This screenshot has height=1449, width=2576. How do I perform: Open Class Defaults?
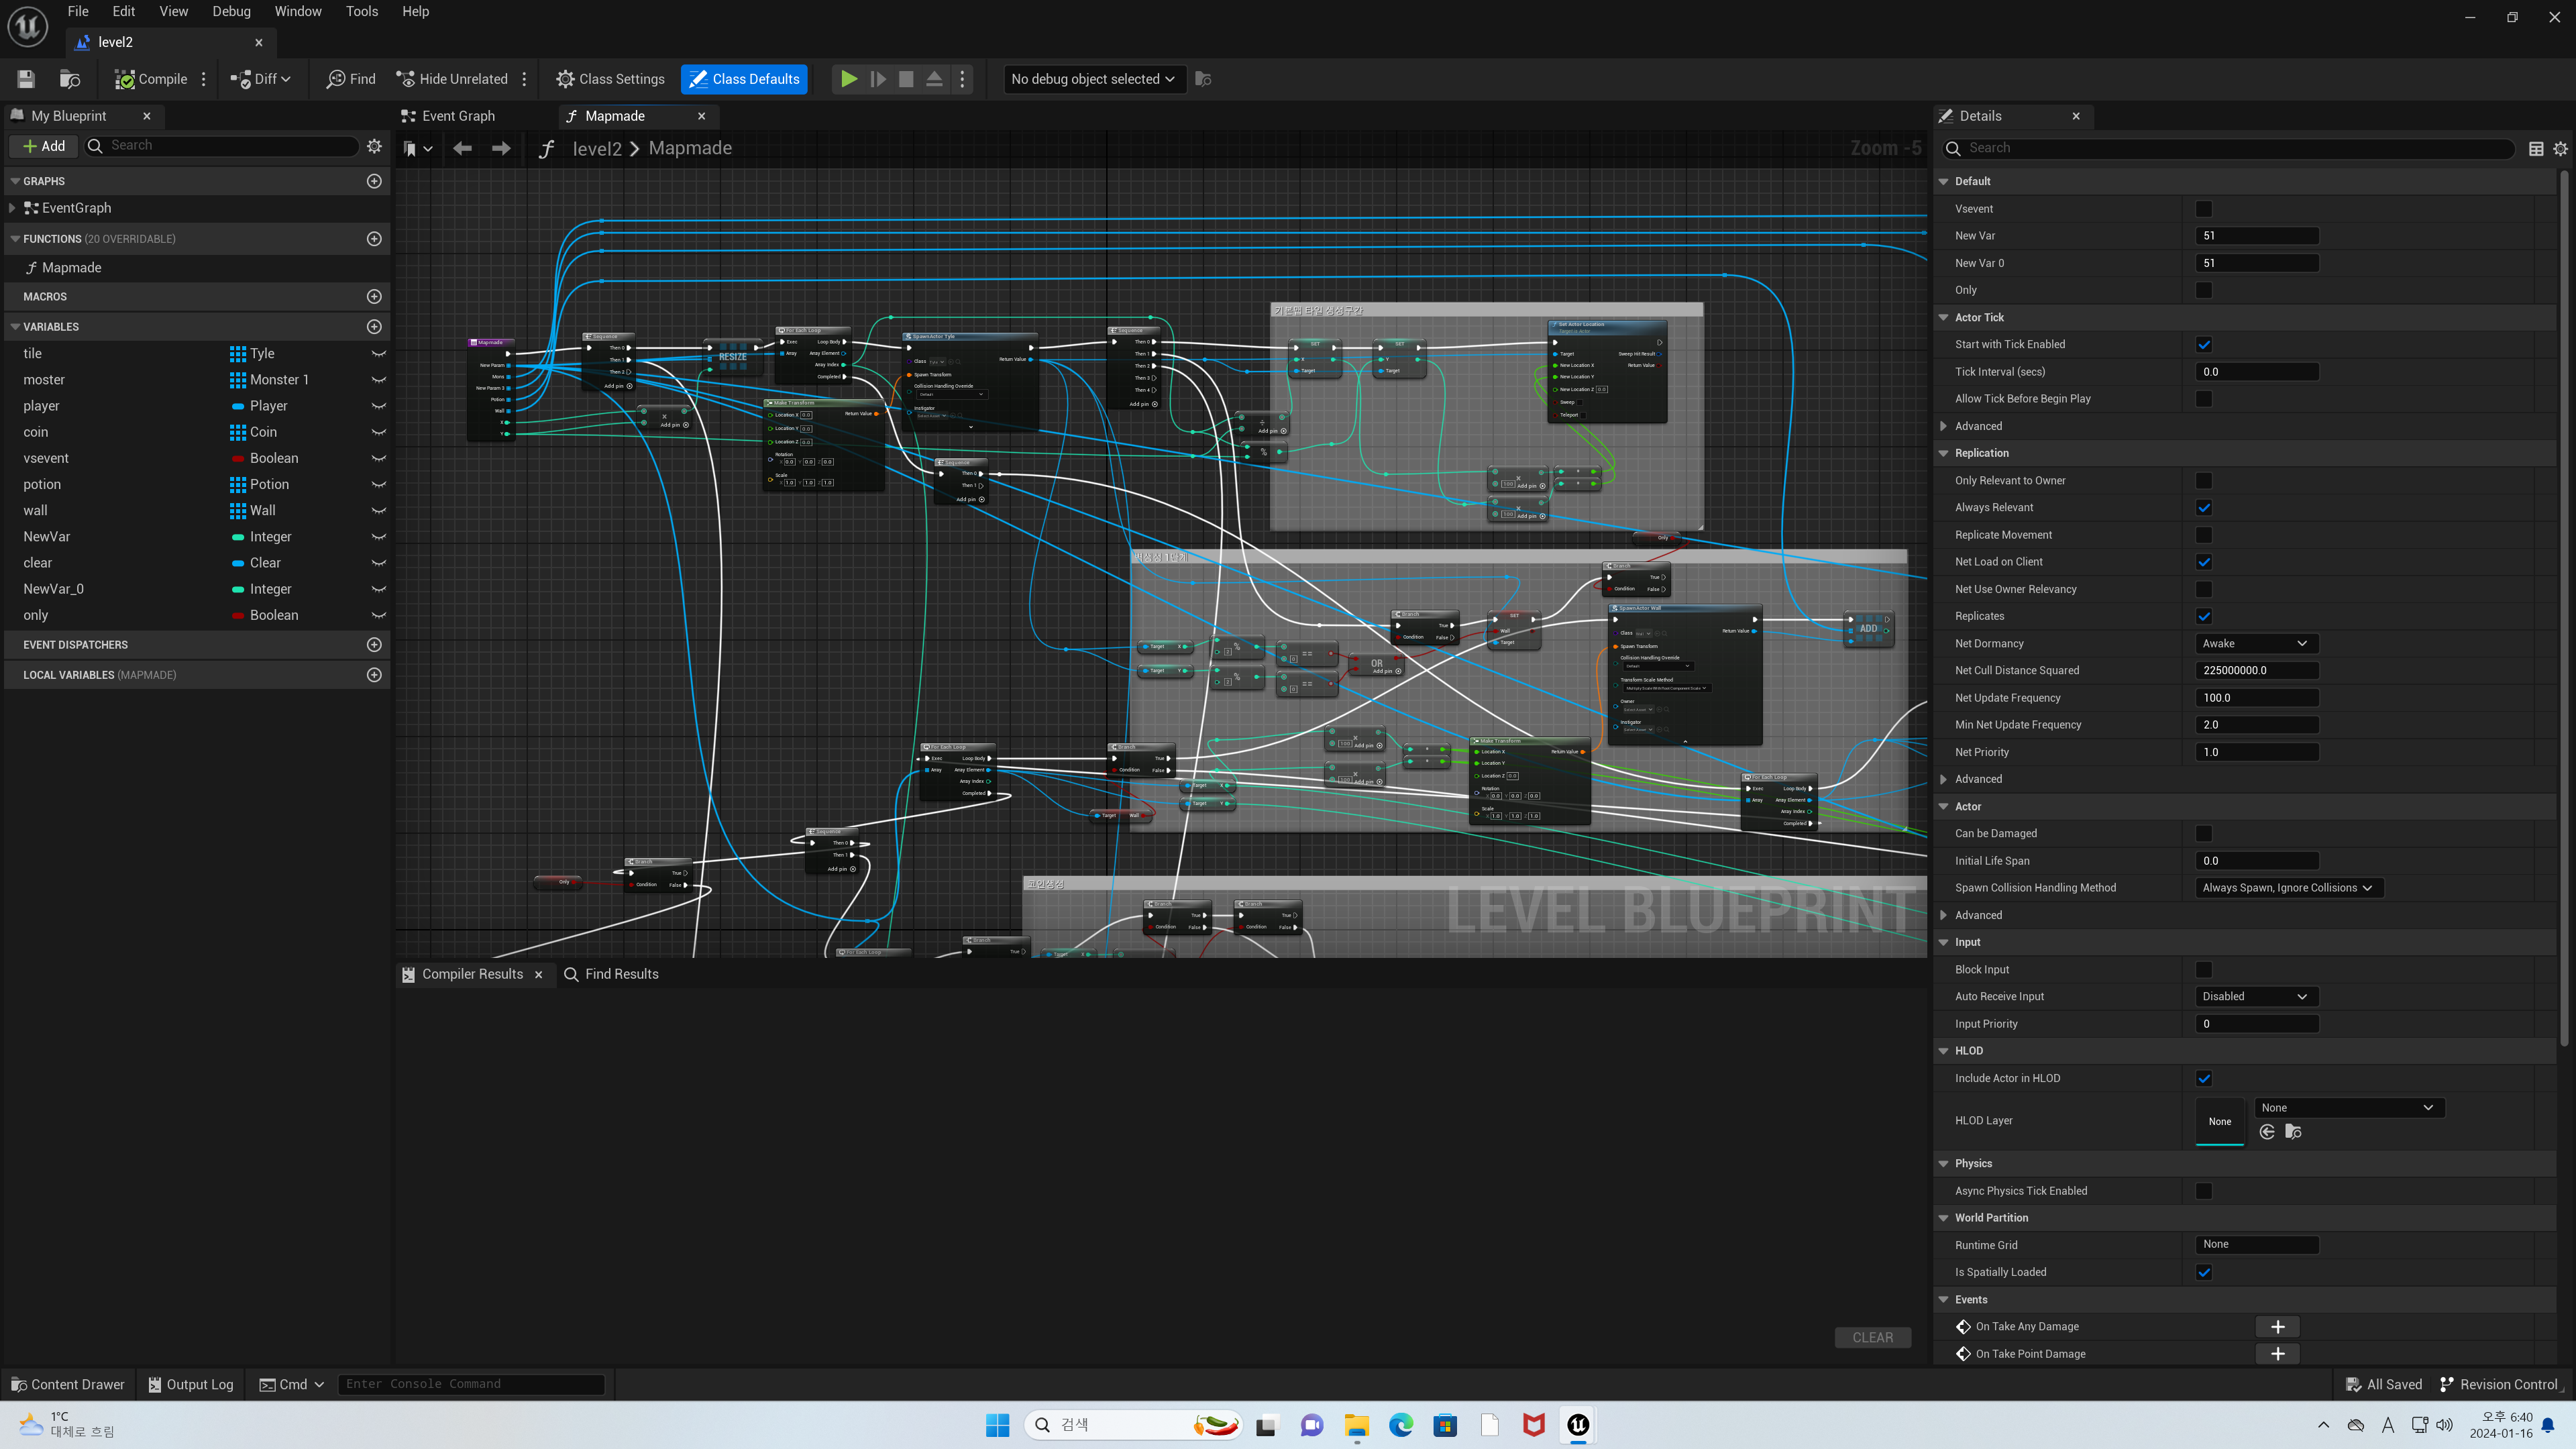[744, 79]
